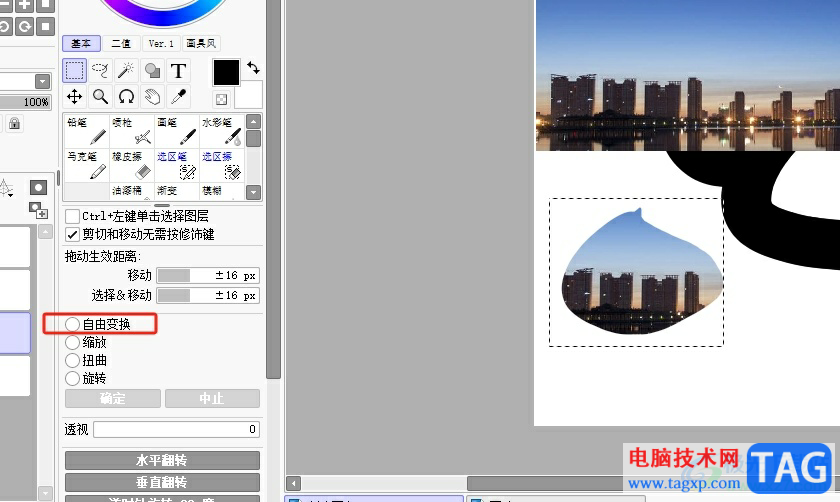Choose the 水彩笔 watercolor brush

click(222, 131)
